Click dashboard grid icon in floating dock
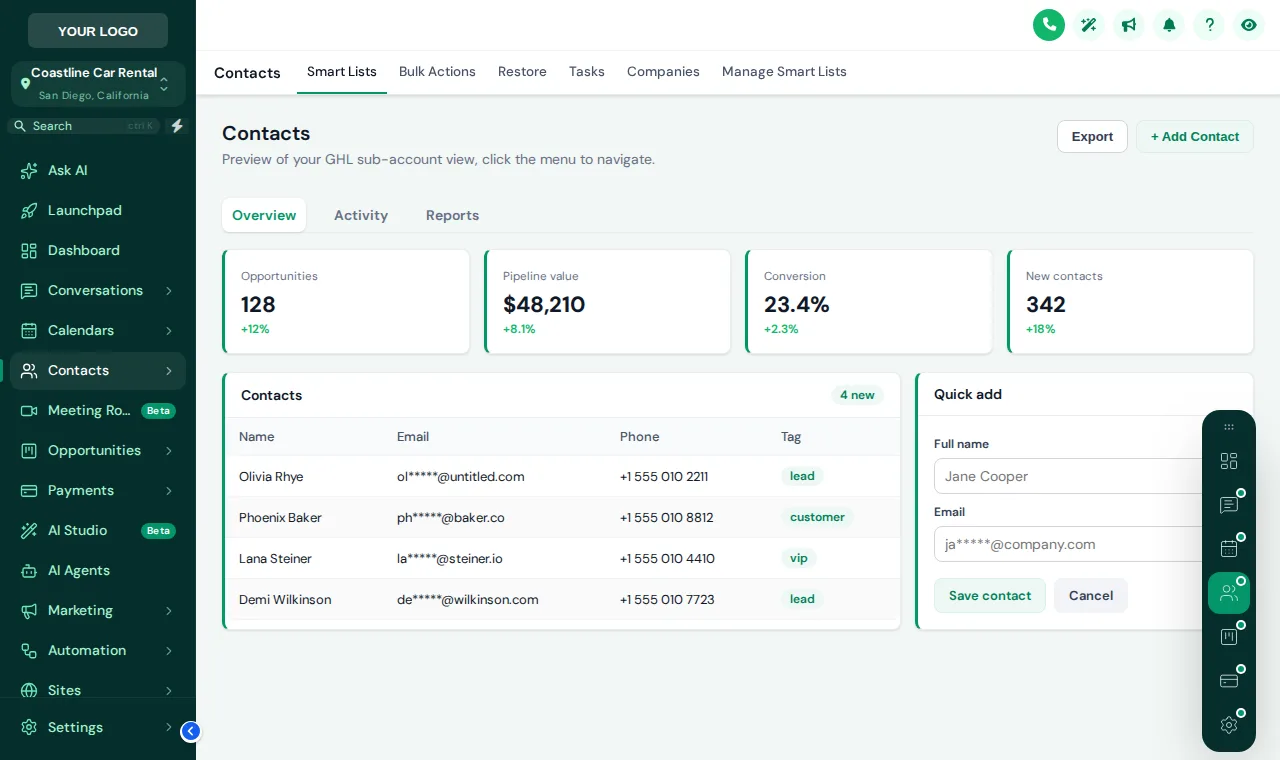This screenshot has height=760, width=1280. tap(1229, 461)
